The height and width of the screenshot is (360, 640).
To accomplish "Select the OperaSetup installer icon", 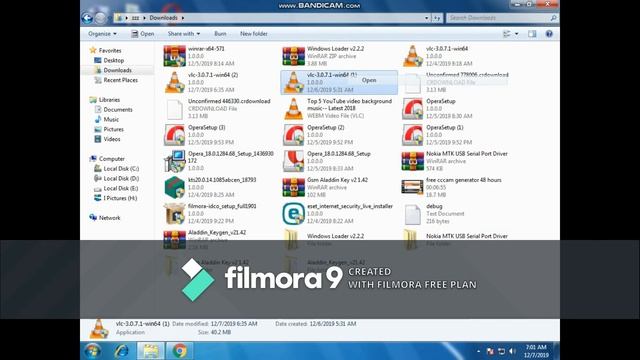I will pos(413,109).
